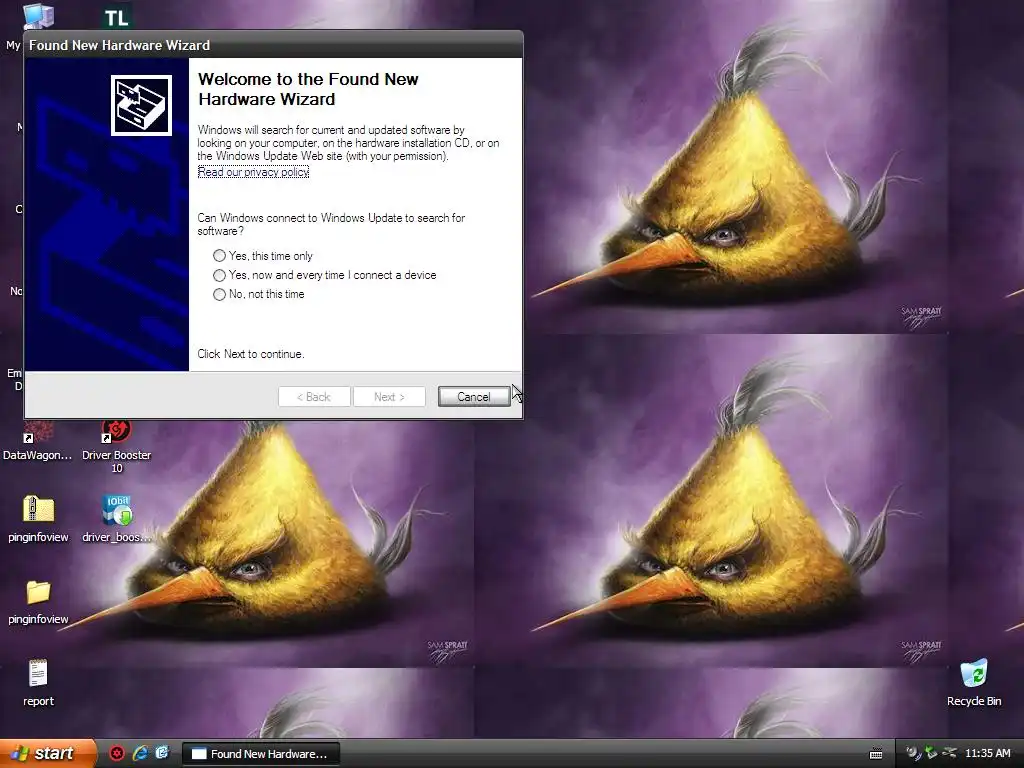The image size is (1024, 768).
Task: Click the 'Click Next to continue.' text
Action: click(251, 354)
